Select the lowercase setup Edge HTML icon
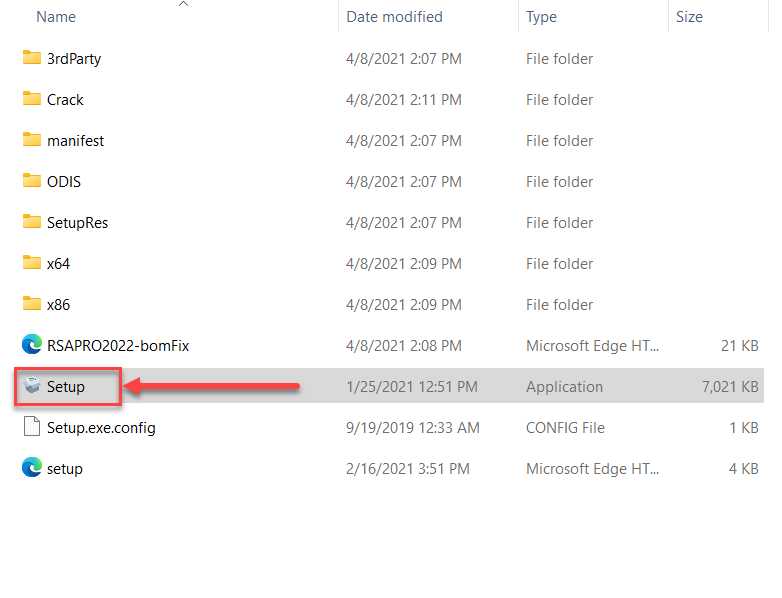This screenshot has height=598, width=782. click(x=31, y=468)
